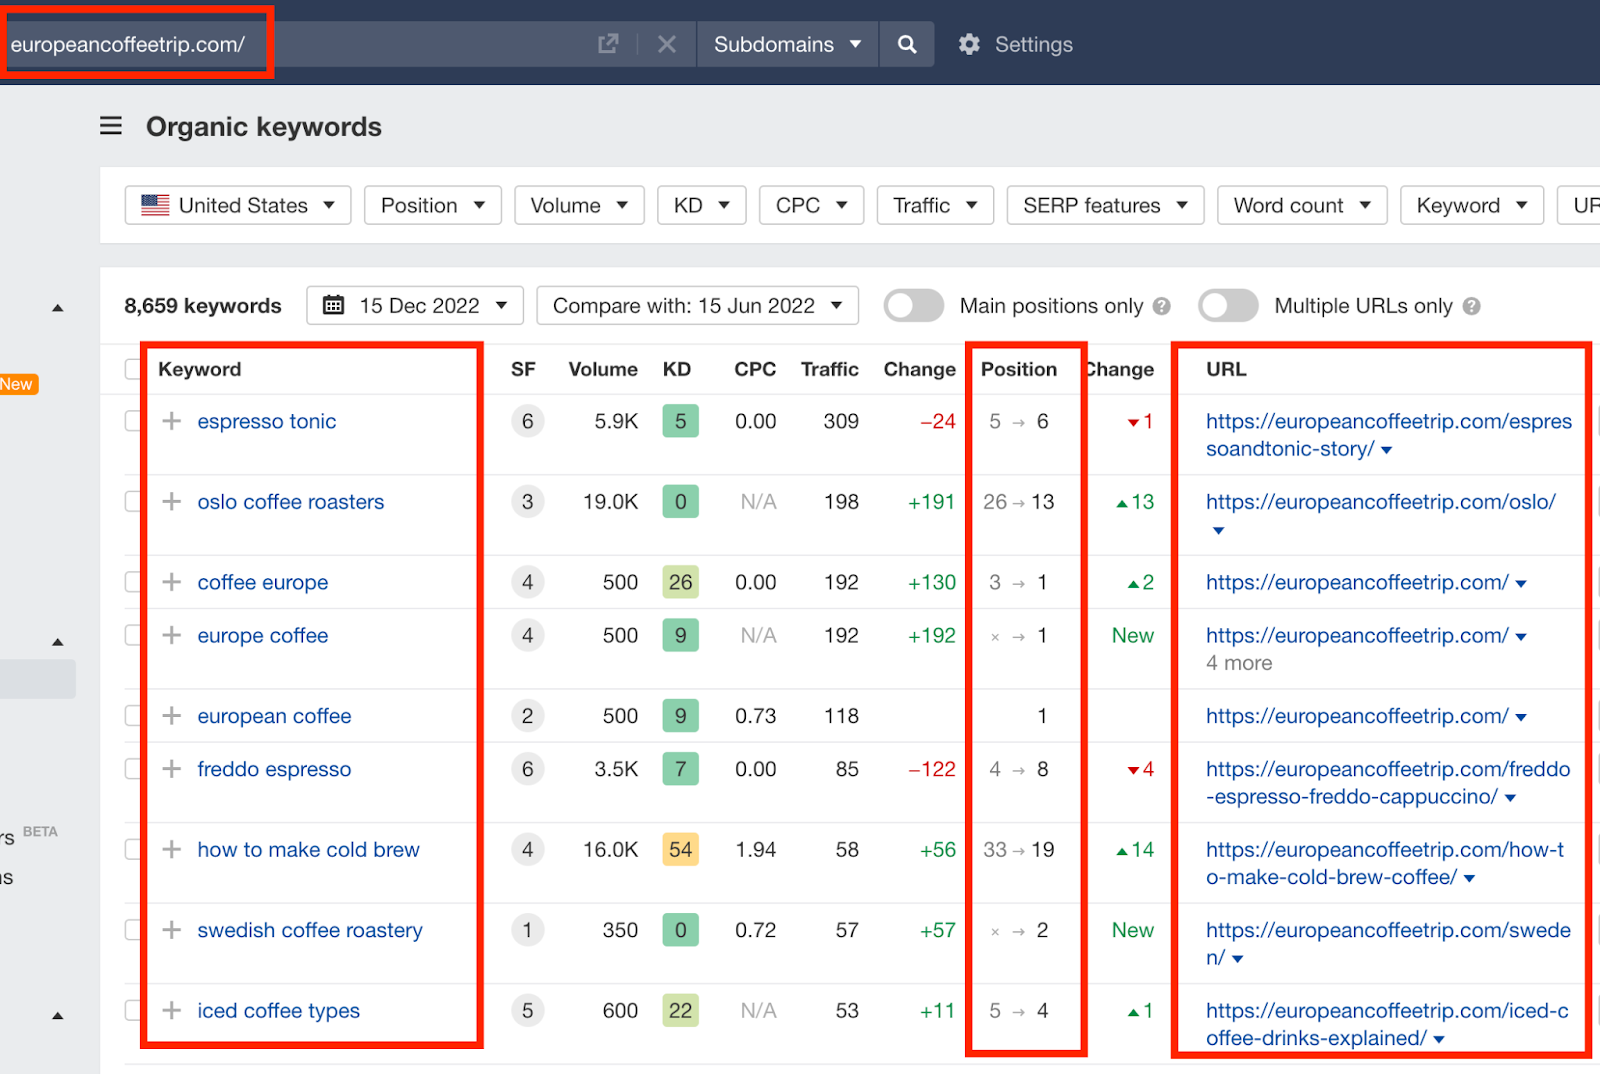Show help for Main positions only
The height and width of the screenshot is (1074, 1600).
click(x=1161, y=306)
